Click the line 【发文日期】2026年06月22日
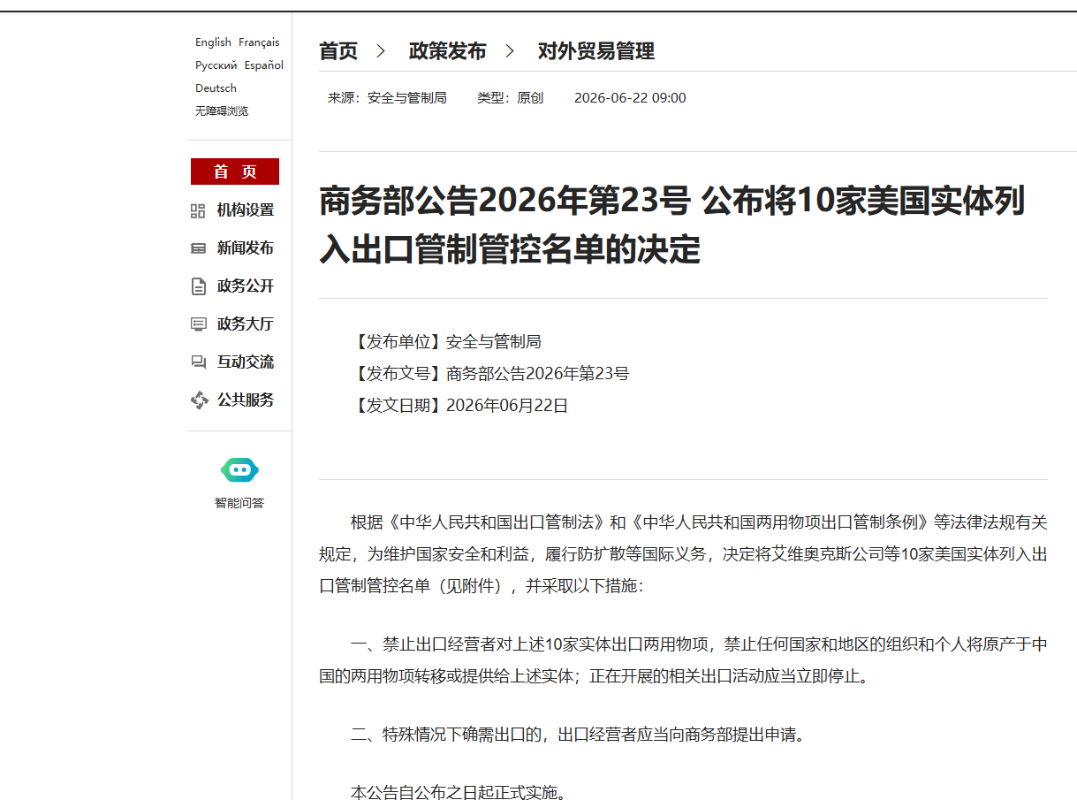The height and width of the screenshot is (800, 1077). [x=460, y=406]
